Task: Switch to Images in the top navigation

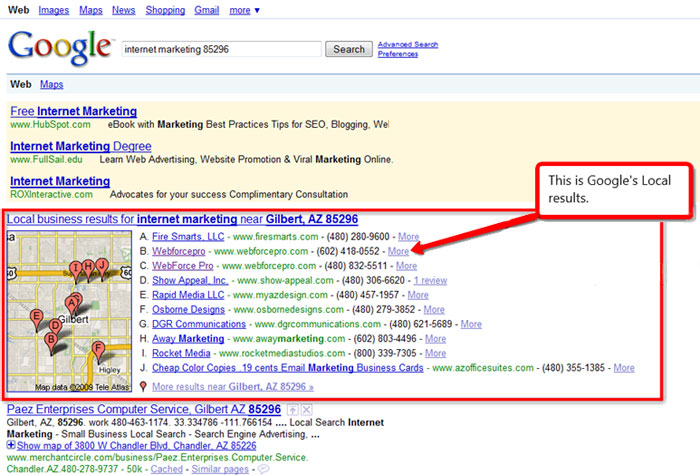Action: (x=54, y=10)
